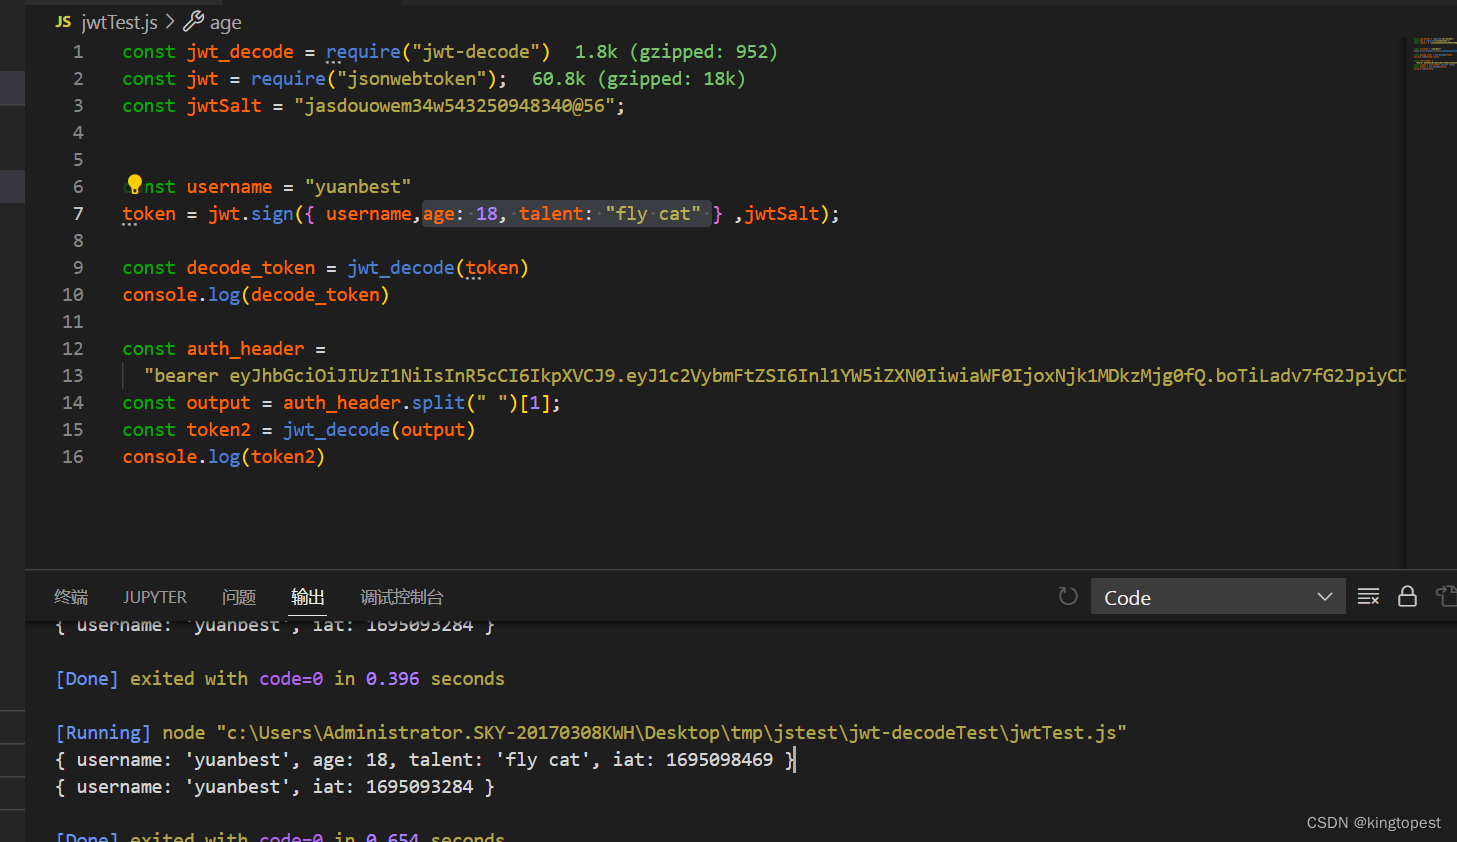Switch to the 终端 terminal tab

[71, 597]
